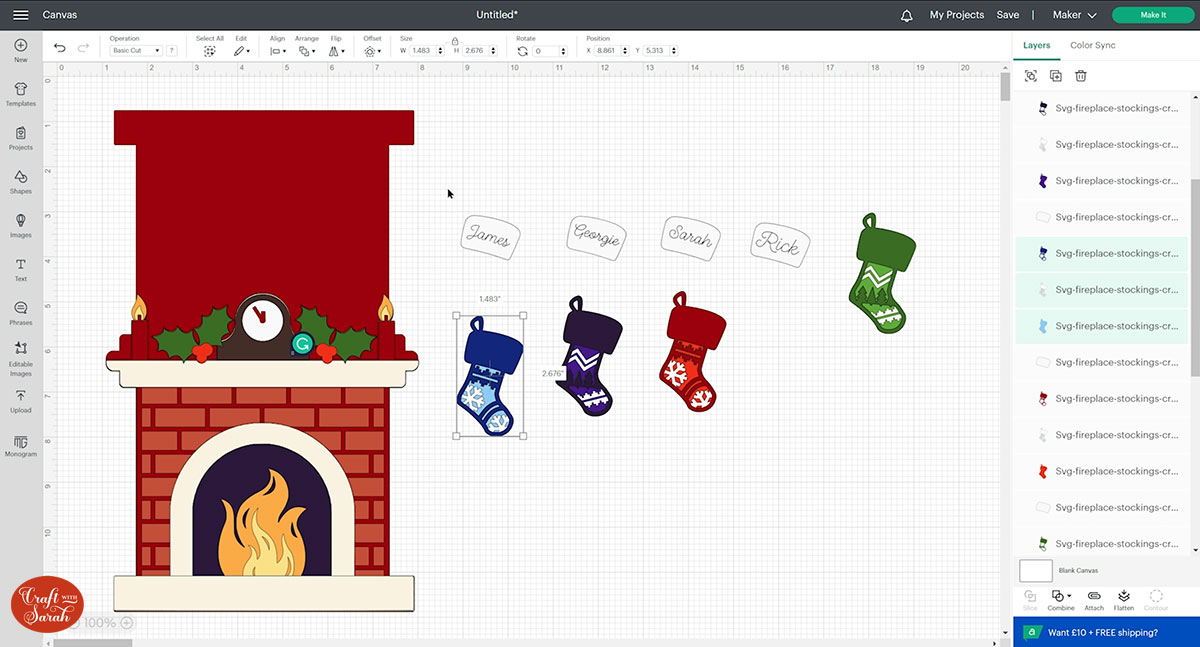Open the notifications bell
Viewport: 1200px width, 647px height.
tap(906, 15)
